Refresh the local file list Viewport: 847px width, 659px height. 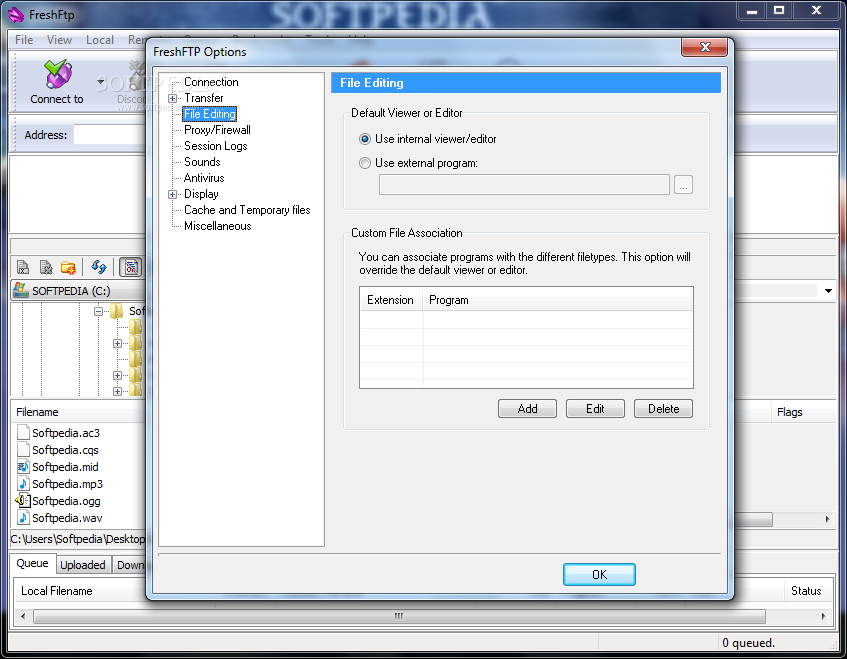(x=99, y=267)
